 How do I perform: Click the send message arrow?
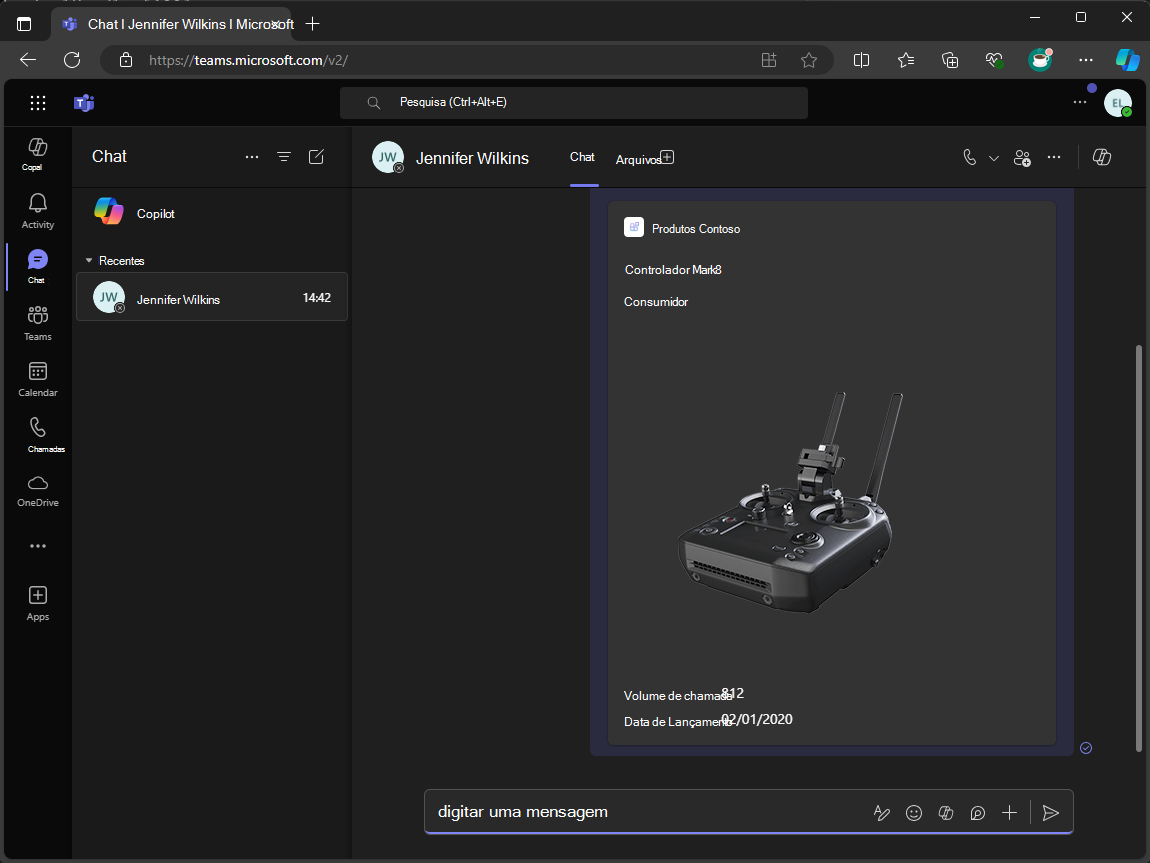click(1050, 813)
